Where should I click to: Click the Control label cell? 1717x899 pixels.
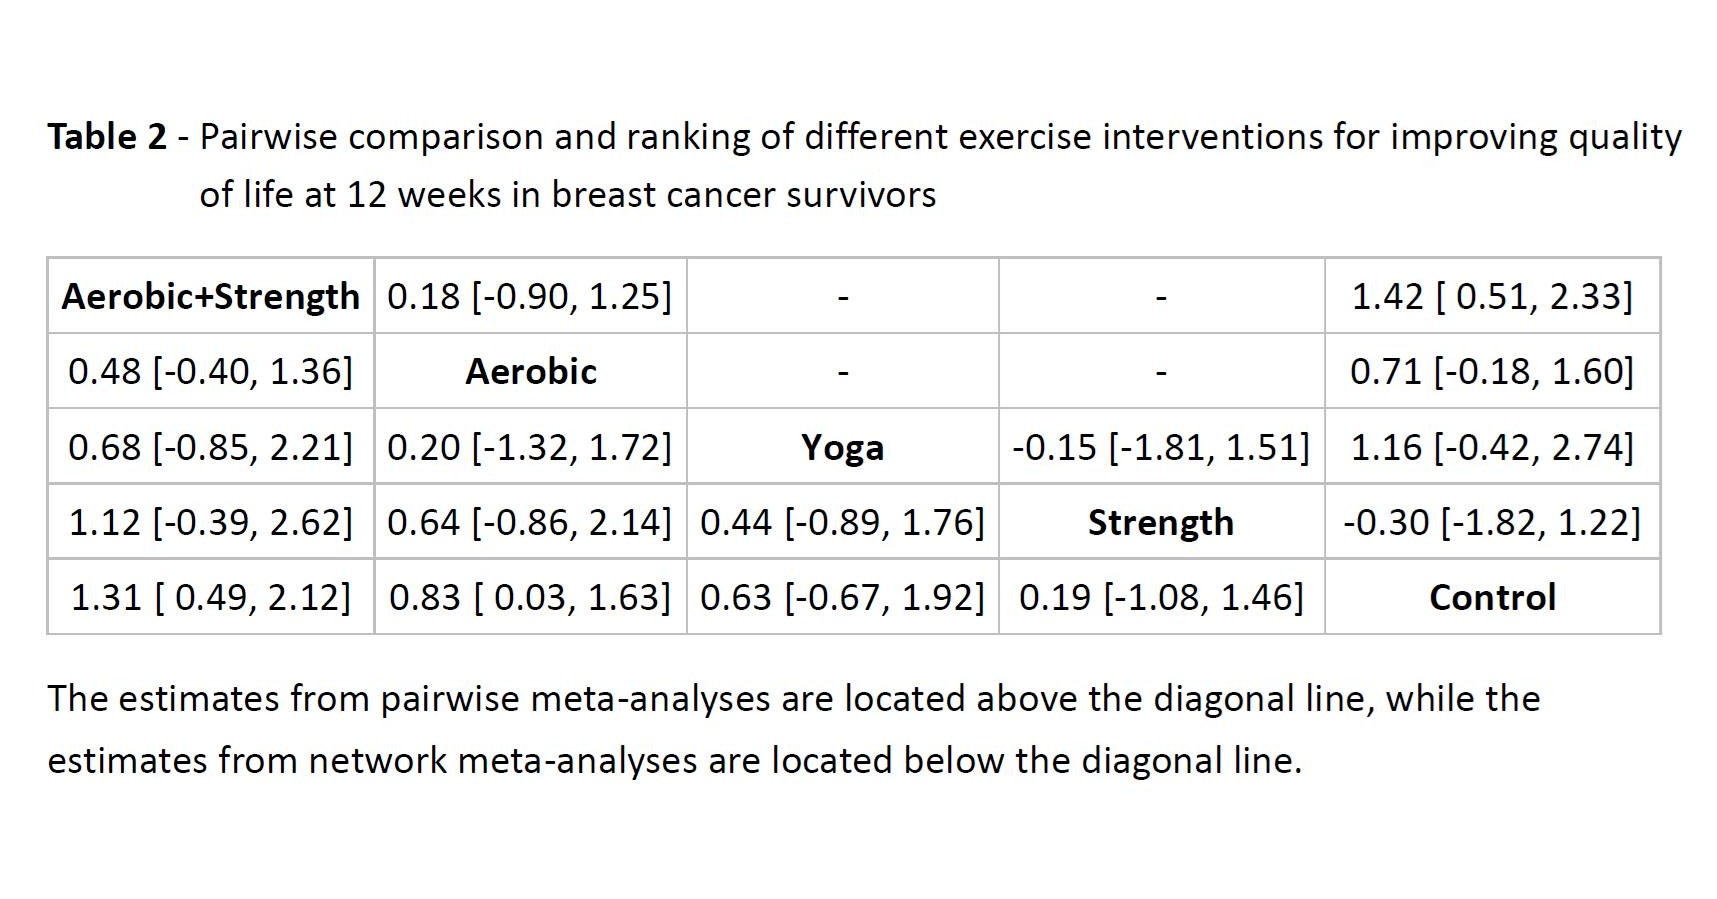(1492, 597)
